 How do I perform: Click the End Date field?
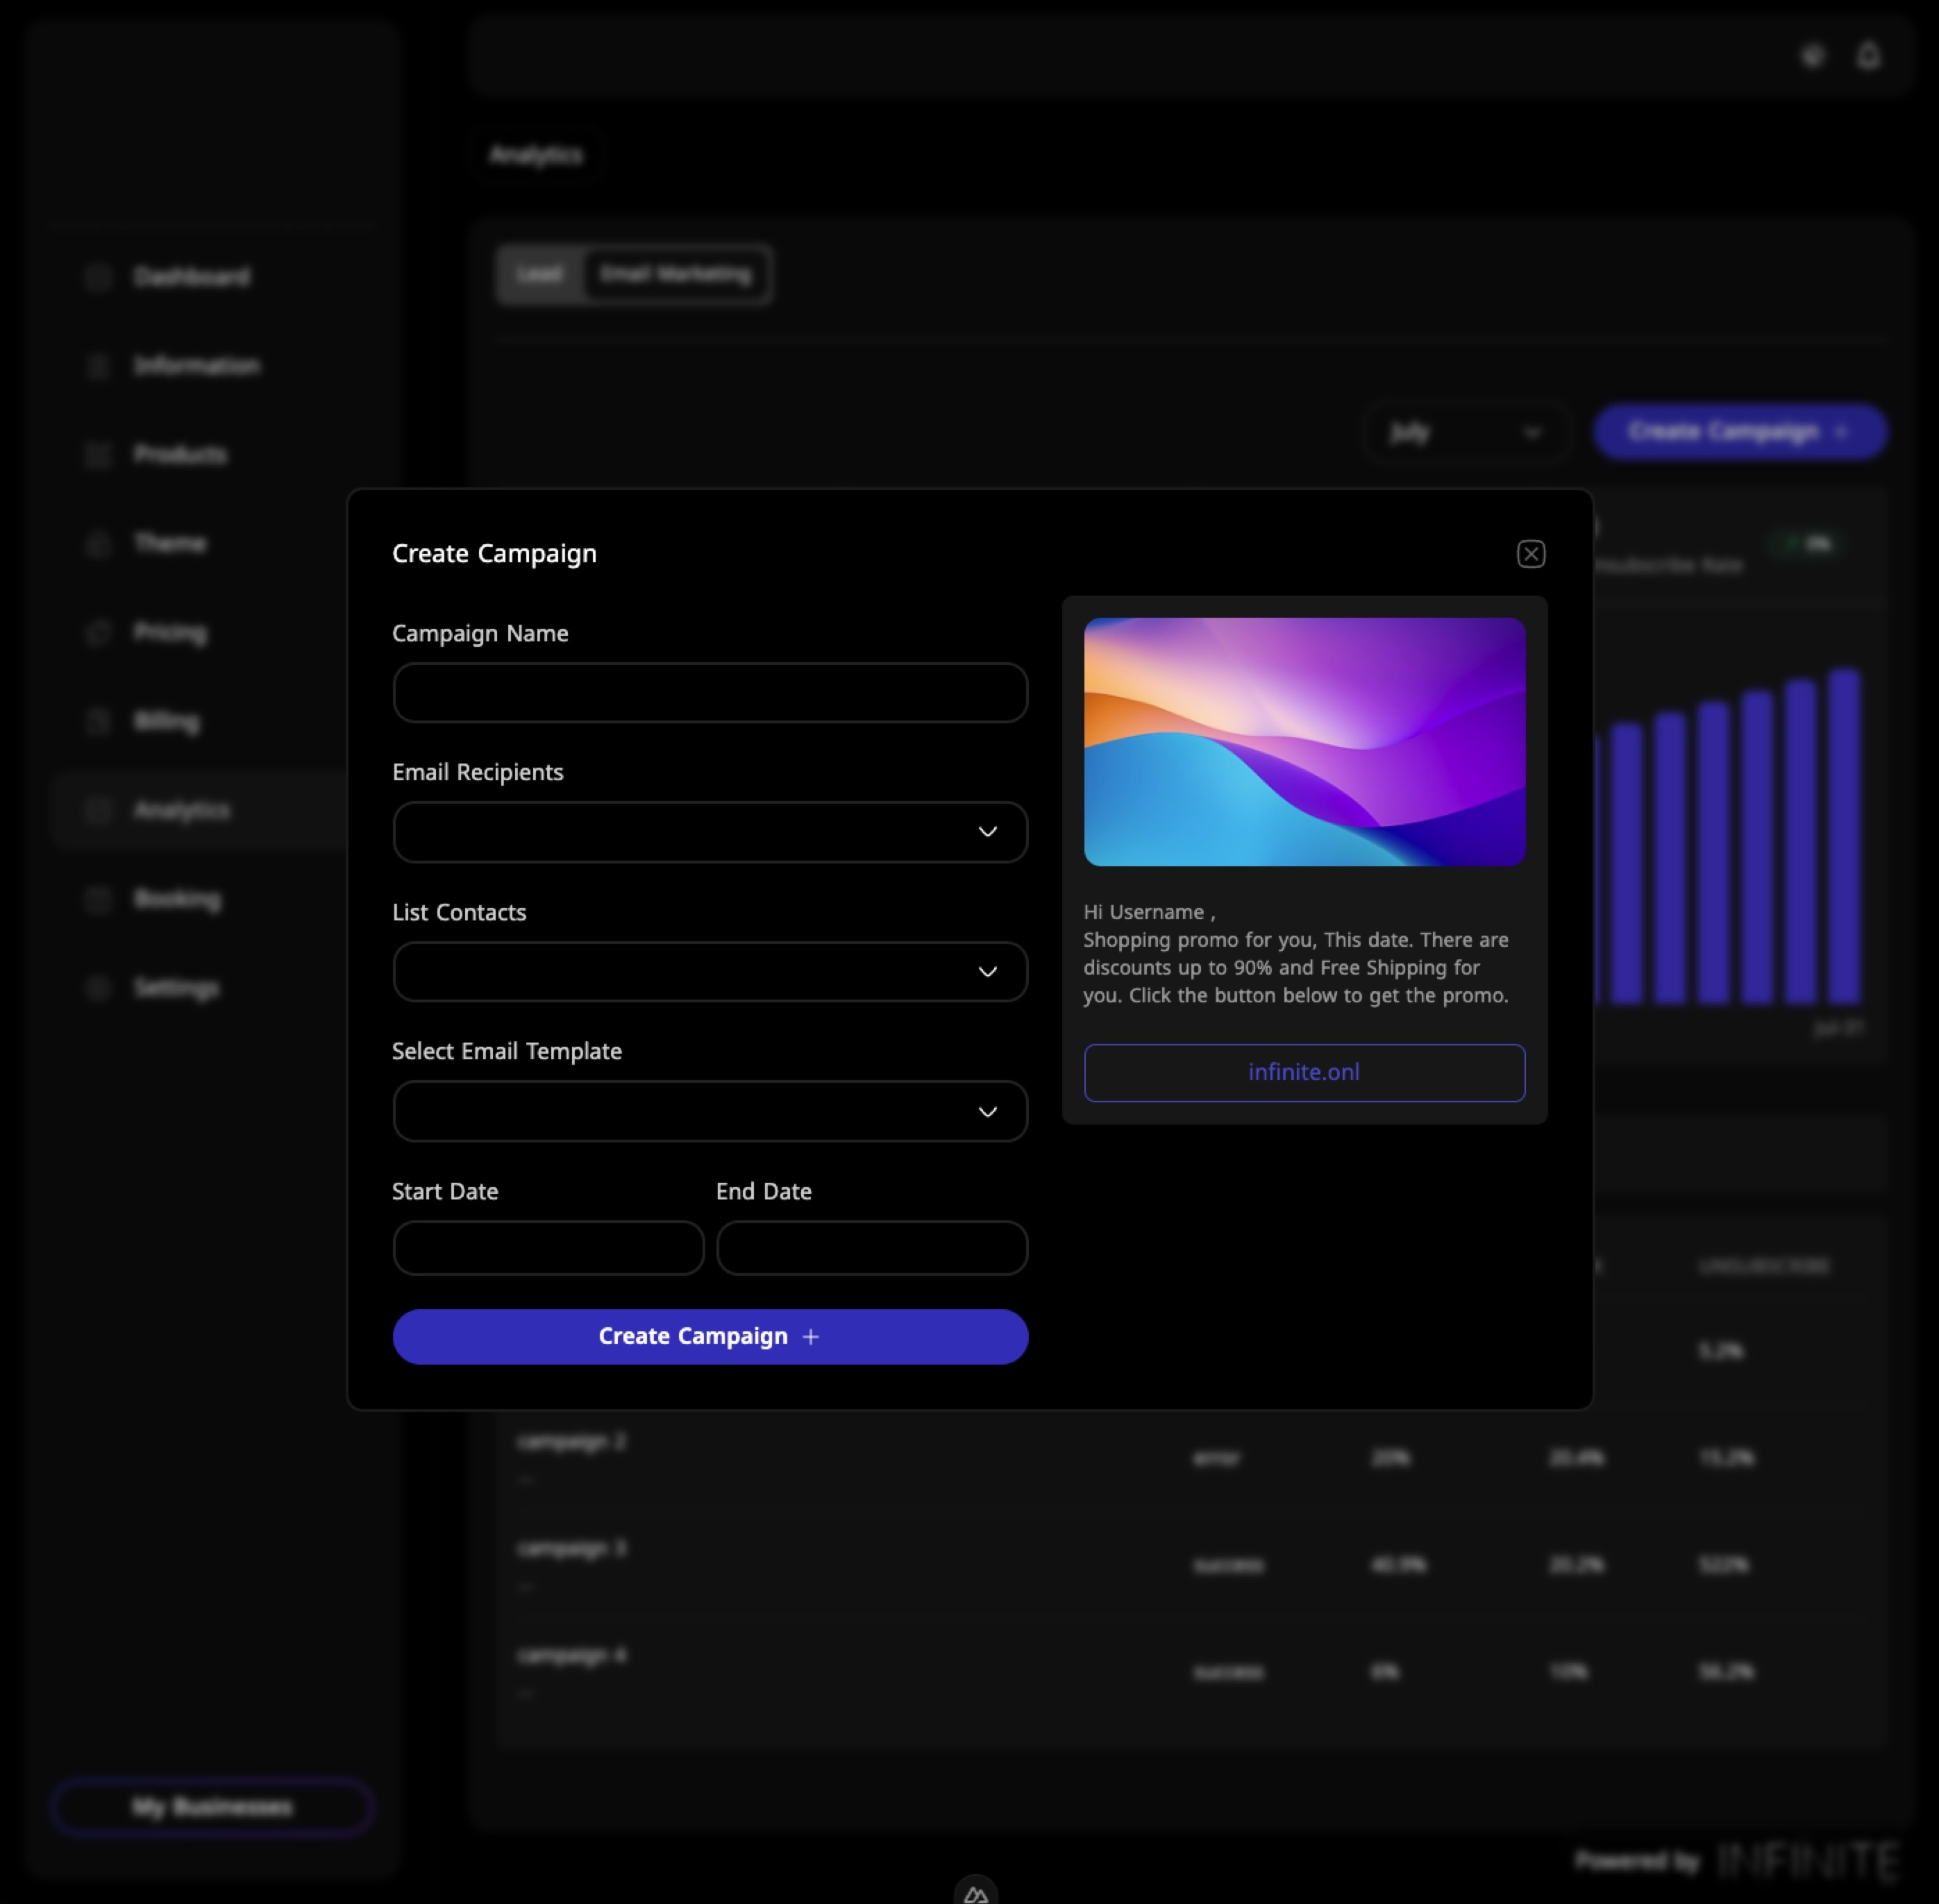(871, 1247)
